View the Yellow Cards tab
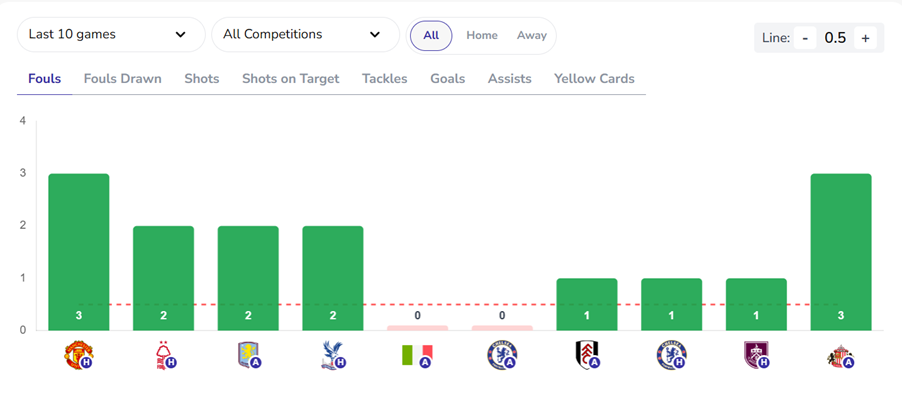The height and width of the screenshot is (401, 902). coord(594,79)
